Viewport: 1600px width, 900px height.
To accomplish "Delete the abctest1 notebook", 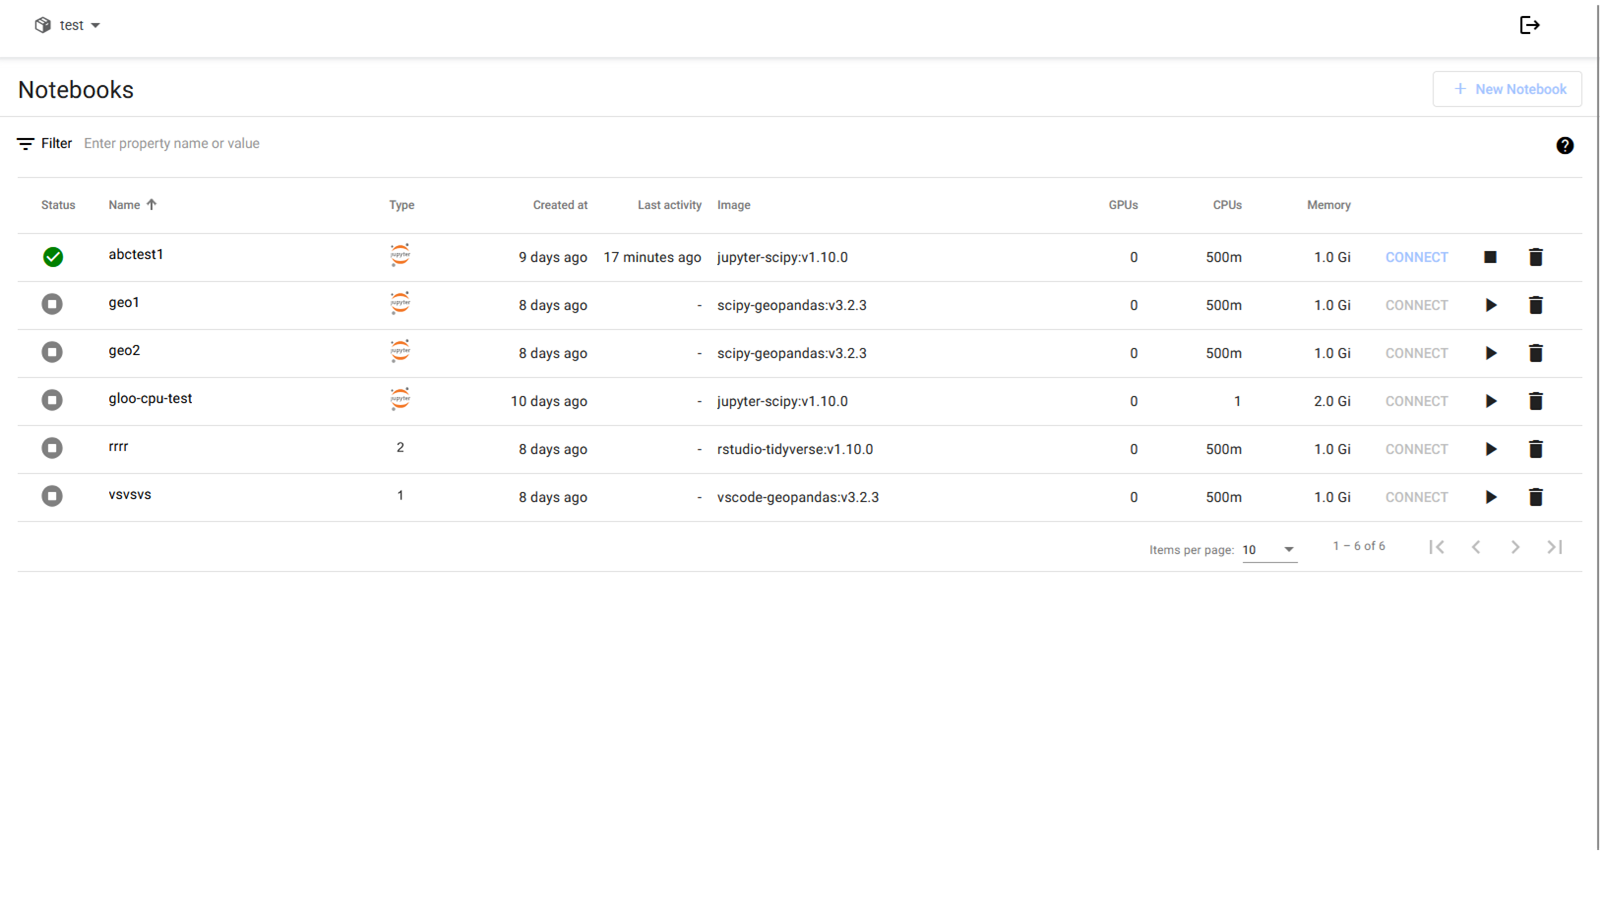I will 1536,257.
